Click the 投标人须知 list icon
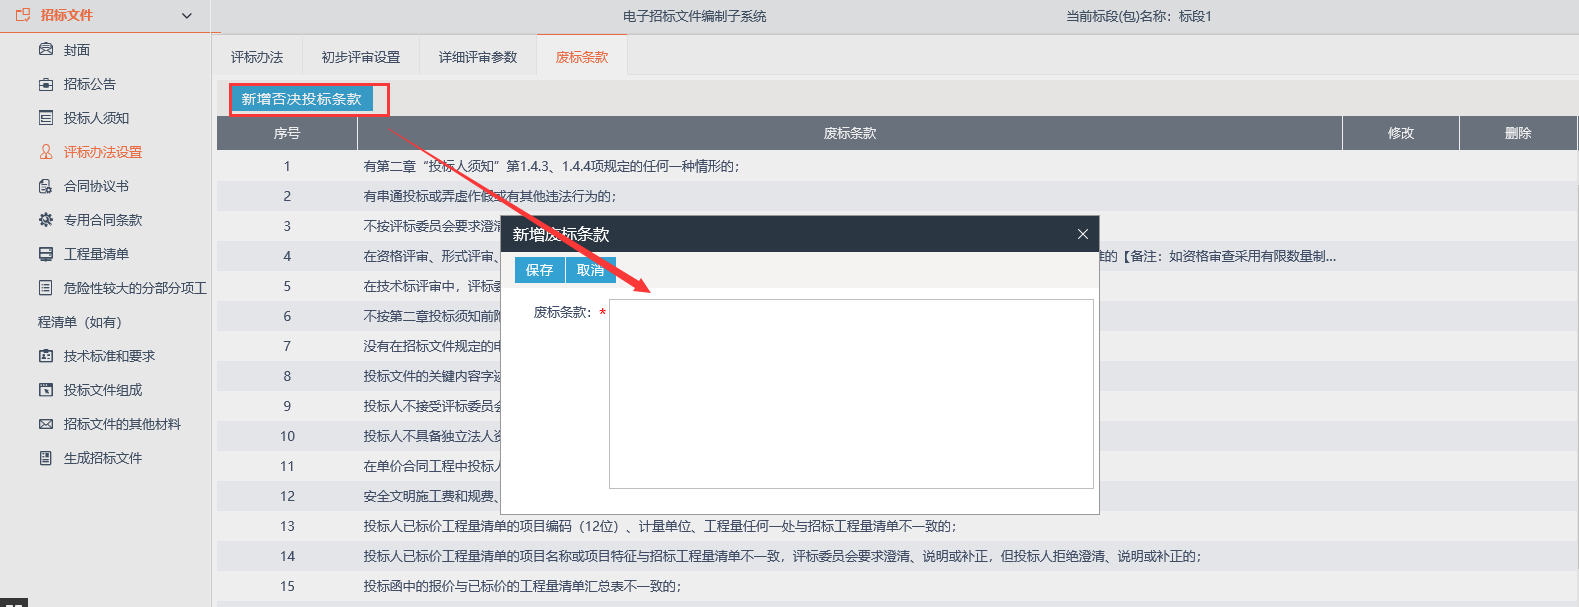1579x607 pixels. click(46, 118)
